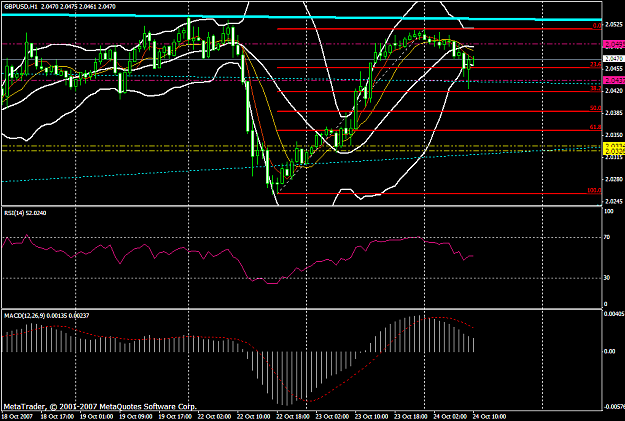Click the 23 Oct 10:00 time label

[372, 417]
